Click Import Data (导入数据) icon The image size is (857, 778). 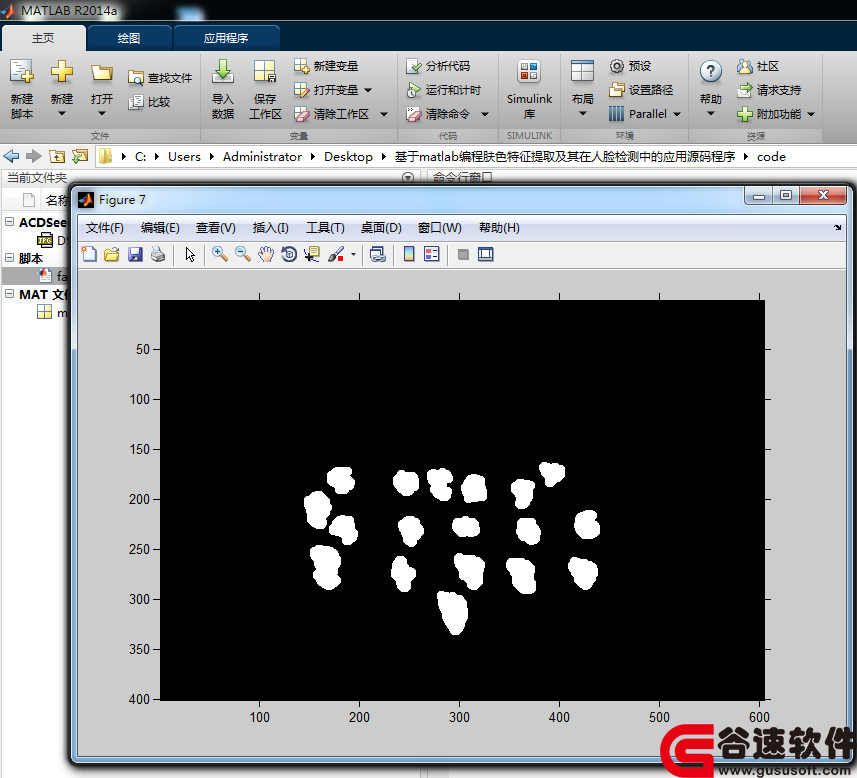[x=223, y=72]
